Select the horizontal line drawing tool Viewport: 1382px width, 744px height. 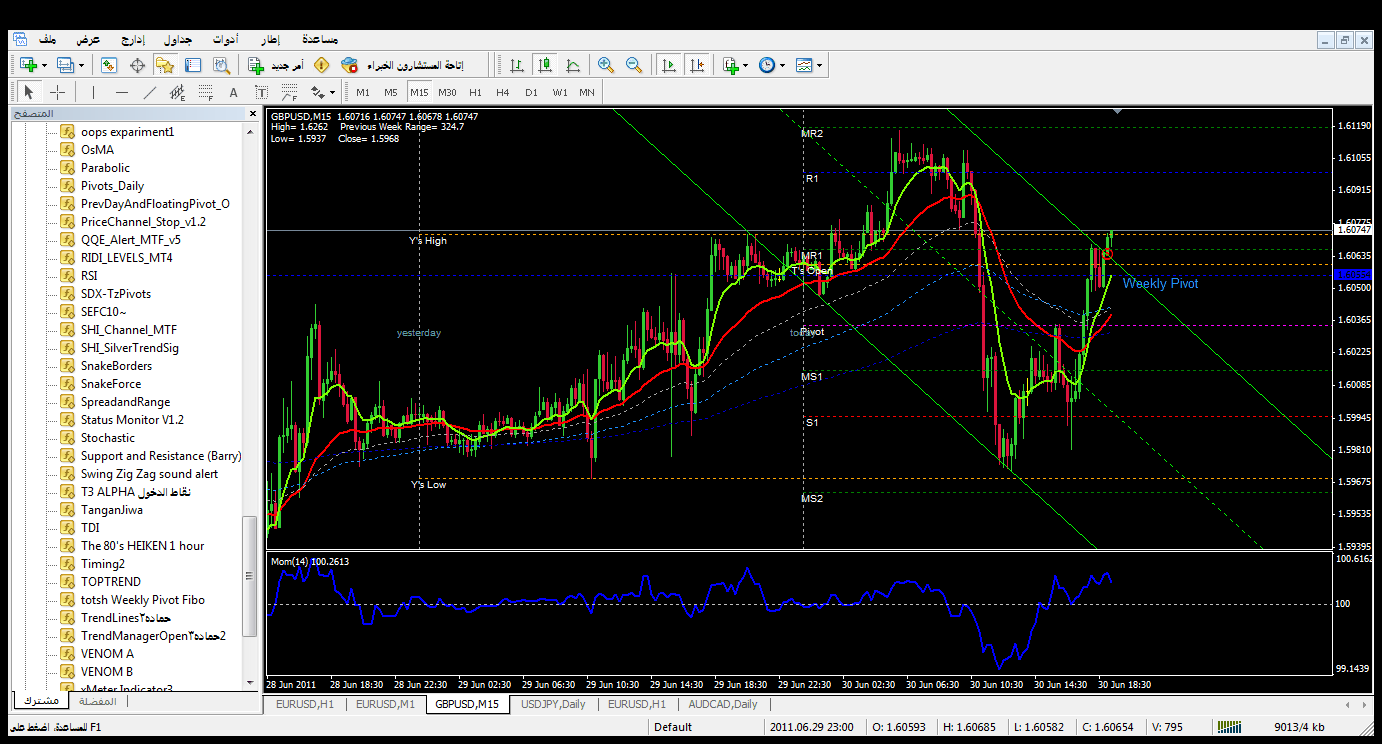[121, 92]
